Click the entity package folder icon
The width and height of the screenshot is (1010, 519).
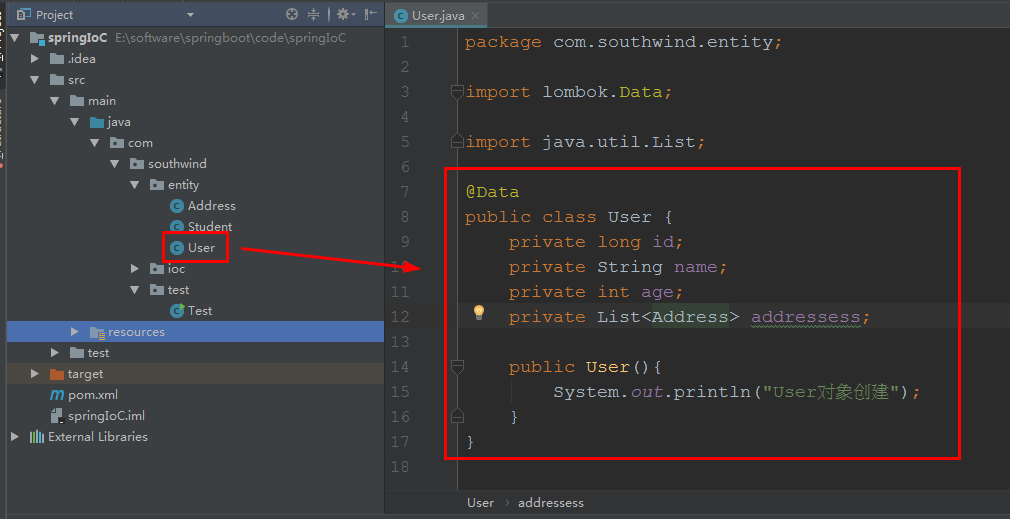157,185
